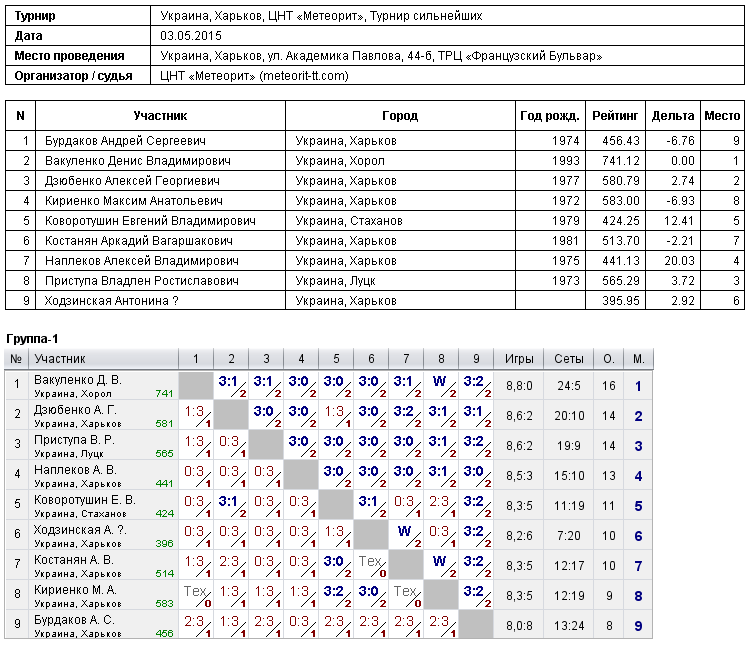Screen dimensions: 750x652
Task: Select the Наплеков Алексей Владимирович participant name
Action: tap(142, 261)
